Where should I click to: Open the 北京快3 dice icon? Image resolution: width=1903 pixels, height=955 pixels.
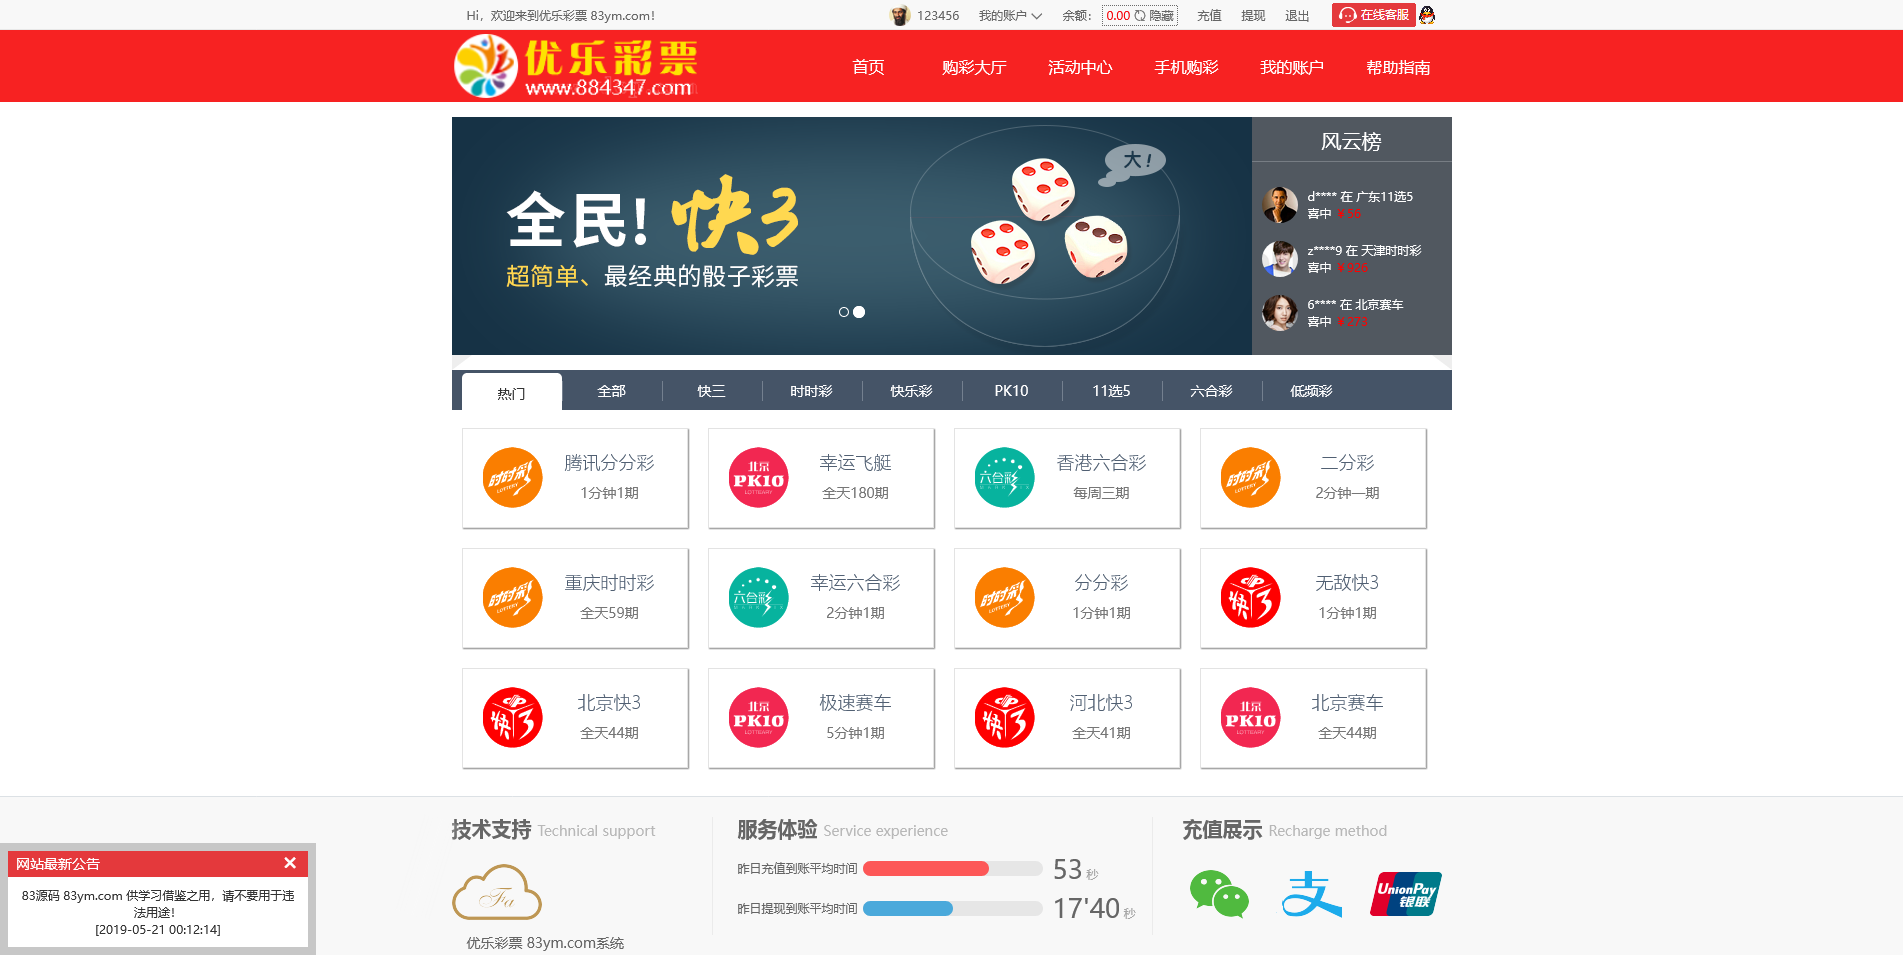(512, 718)
